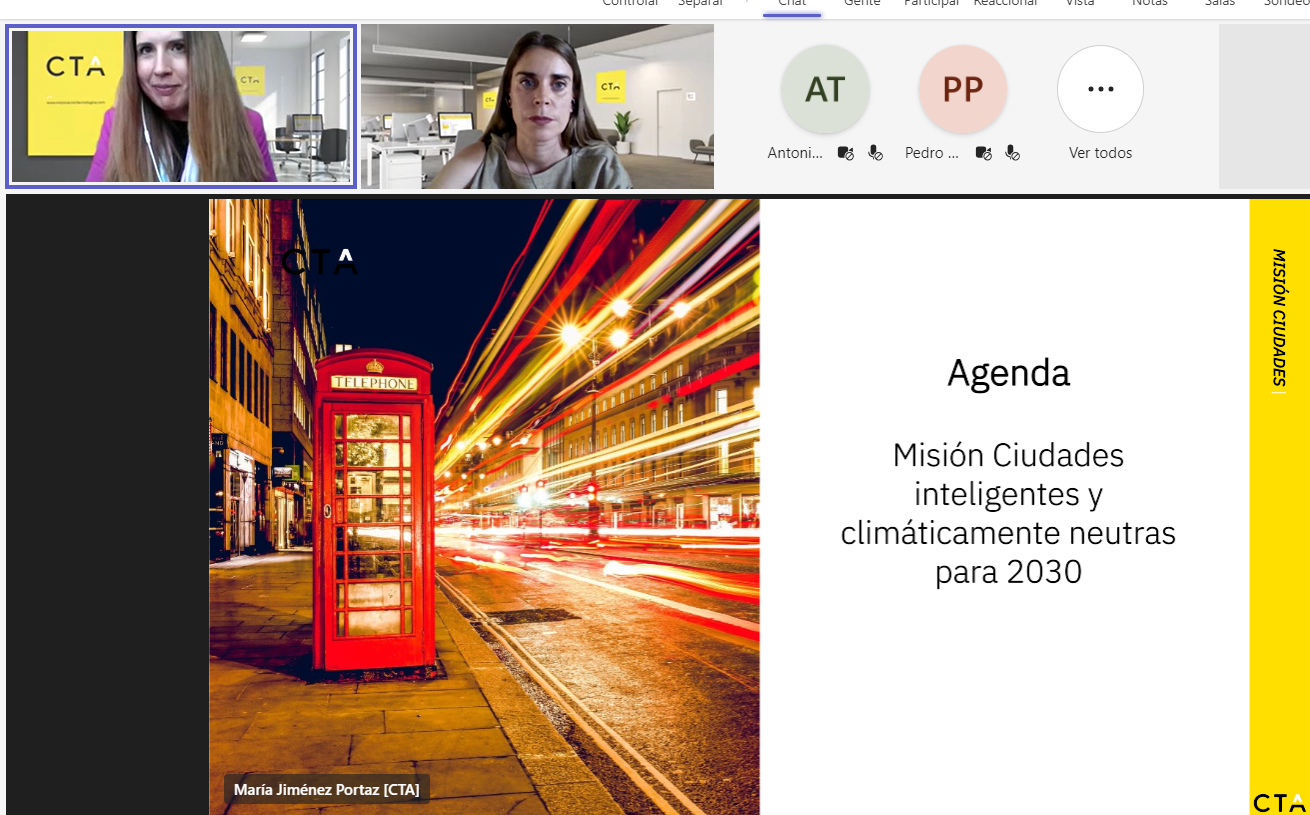Screen dimensions: 1310x815
Task: Open the Vista view options
Action: tap(1079, 3)
